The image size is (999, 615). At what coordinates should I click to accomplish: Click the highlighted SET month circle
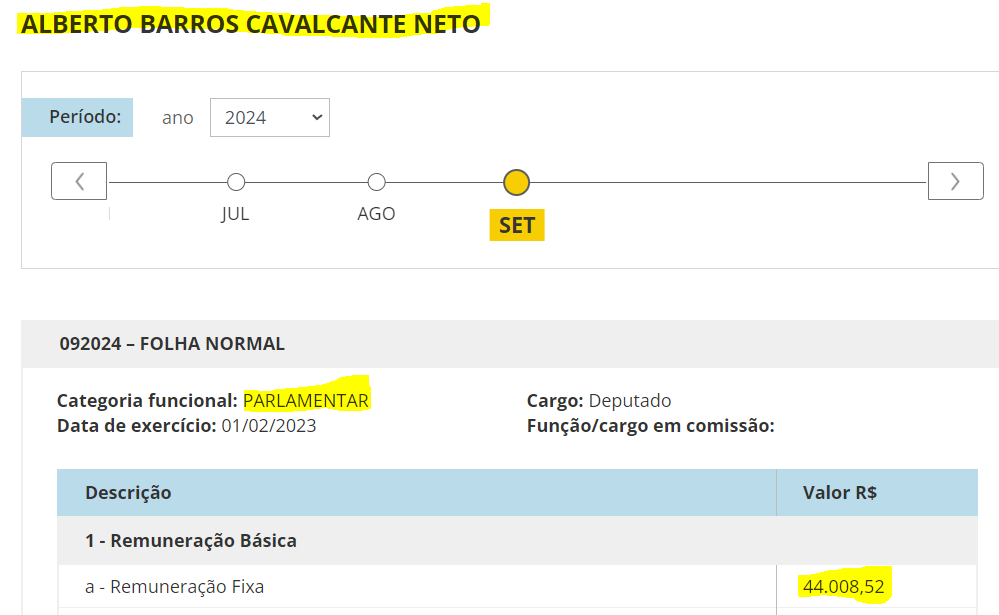516,182
